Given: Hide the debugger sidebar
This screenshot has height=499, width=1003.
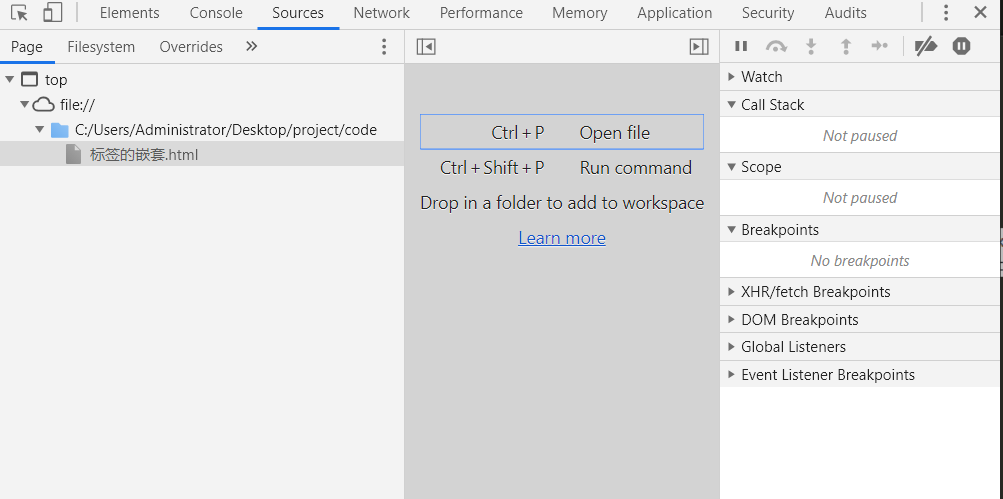Looking at the screenshot, I should tap(699, 47).
